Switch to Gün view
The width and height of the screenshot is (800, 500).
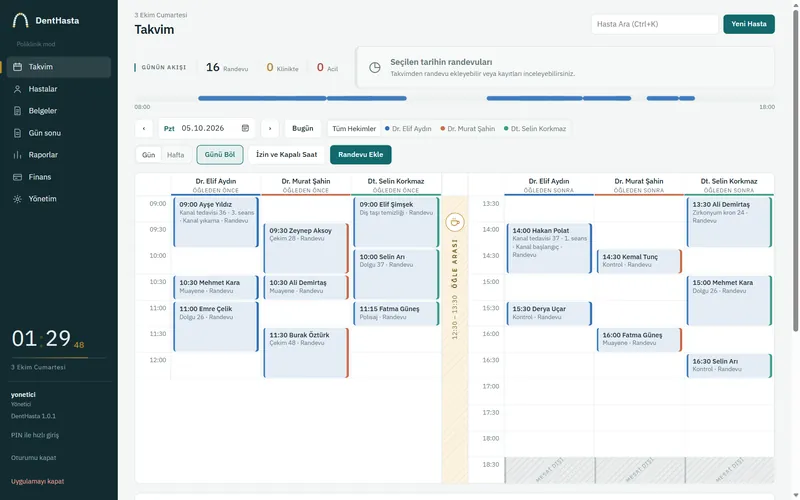(148, 155)
